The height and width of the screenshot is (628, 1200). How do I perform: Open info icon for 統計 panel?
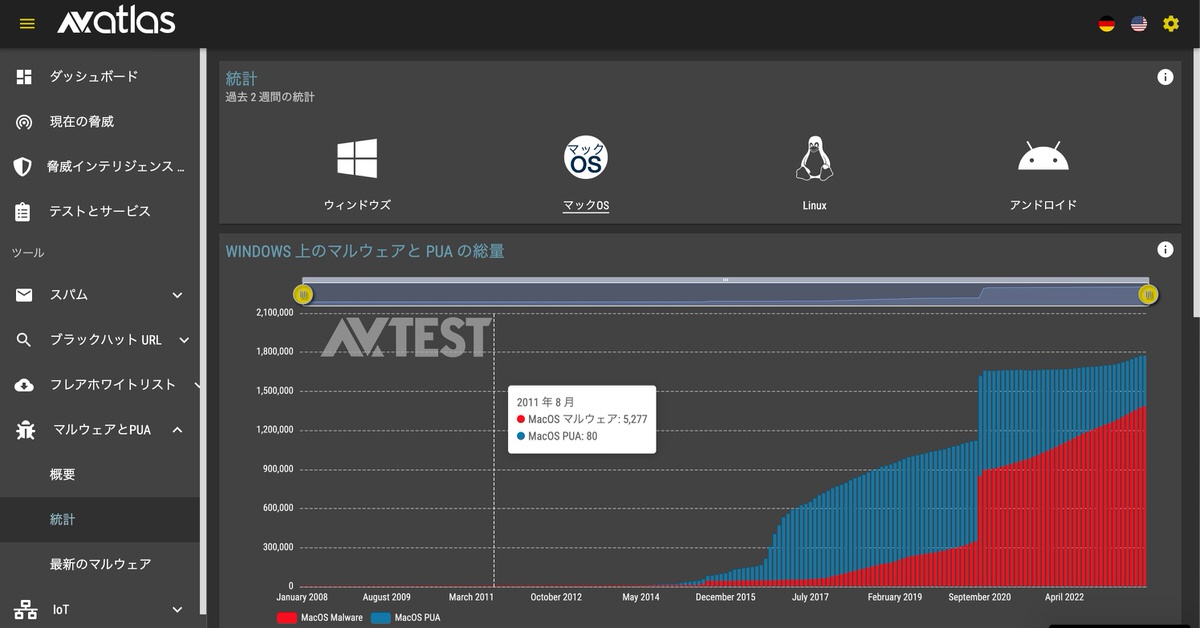[1165, 77]
